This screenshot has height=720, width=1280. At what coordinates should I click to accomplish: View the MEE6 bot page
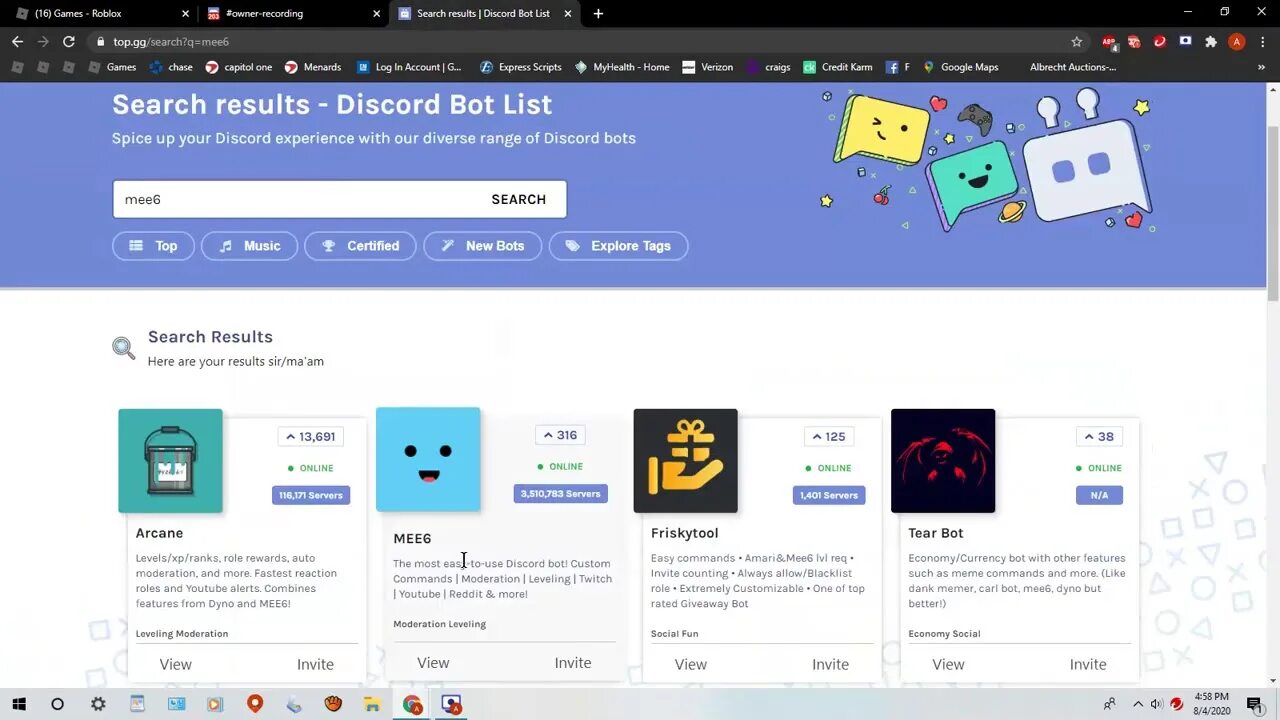tap(433, 663)
